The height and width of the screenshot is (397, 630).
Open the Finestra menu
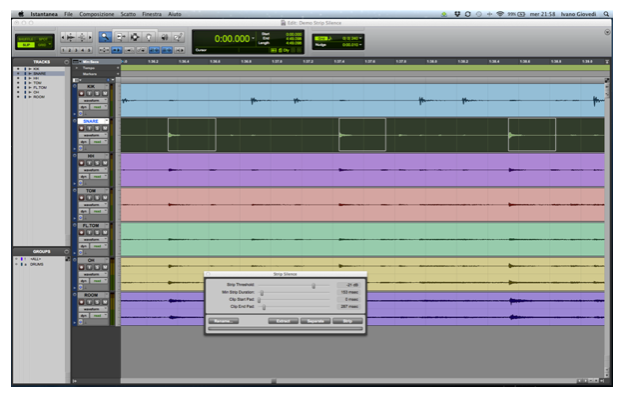tap(152, 14)
